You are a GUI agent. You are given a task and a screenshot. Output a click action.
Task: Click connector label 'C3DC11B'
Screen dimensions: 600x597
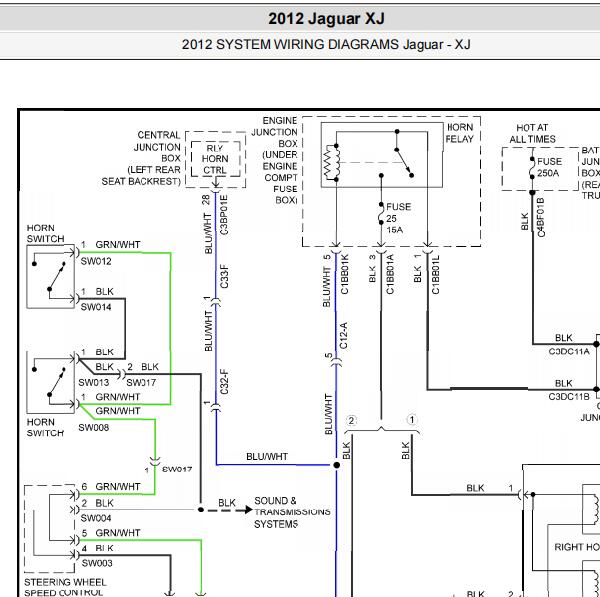point(569,396)
